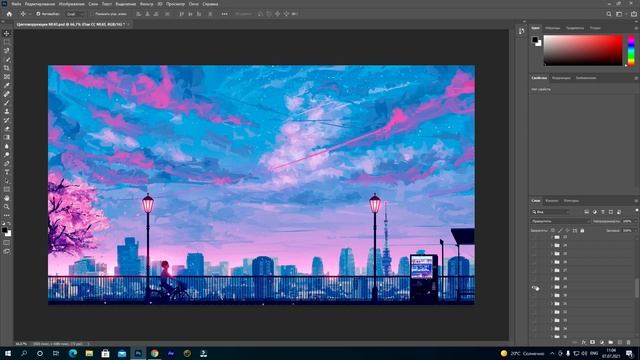The image size is (640, 360).
Task: Select the Rectangular Marquee tool
Action: tap(7, 42)
